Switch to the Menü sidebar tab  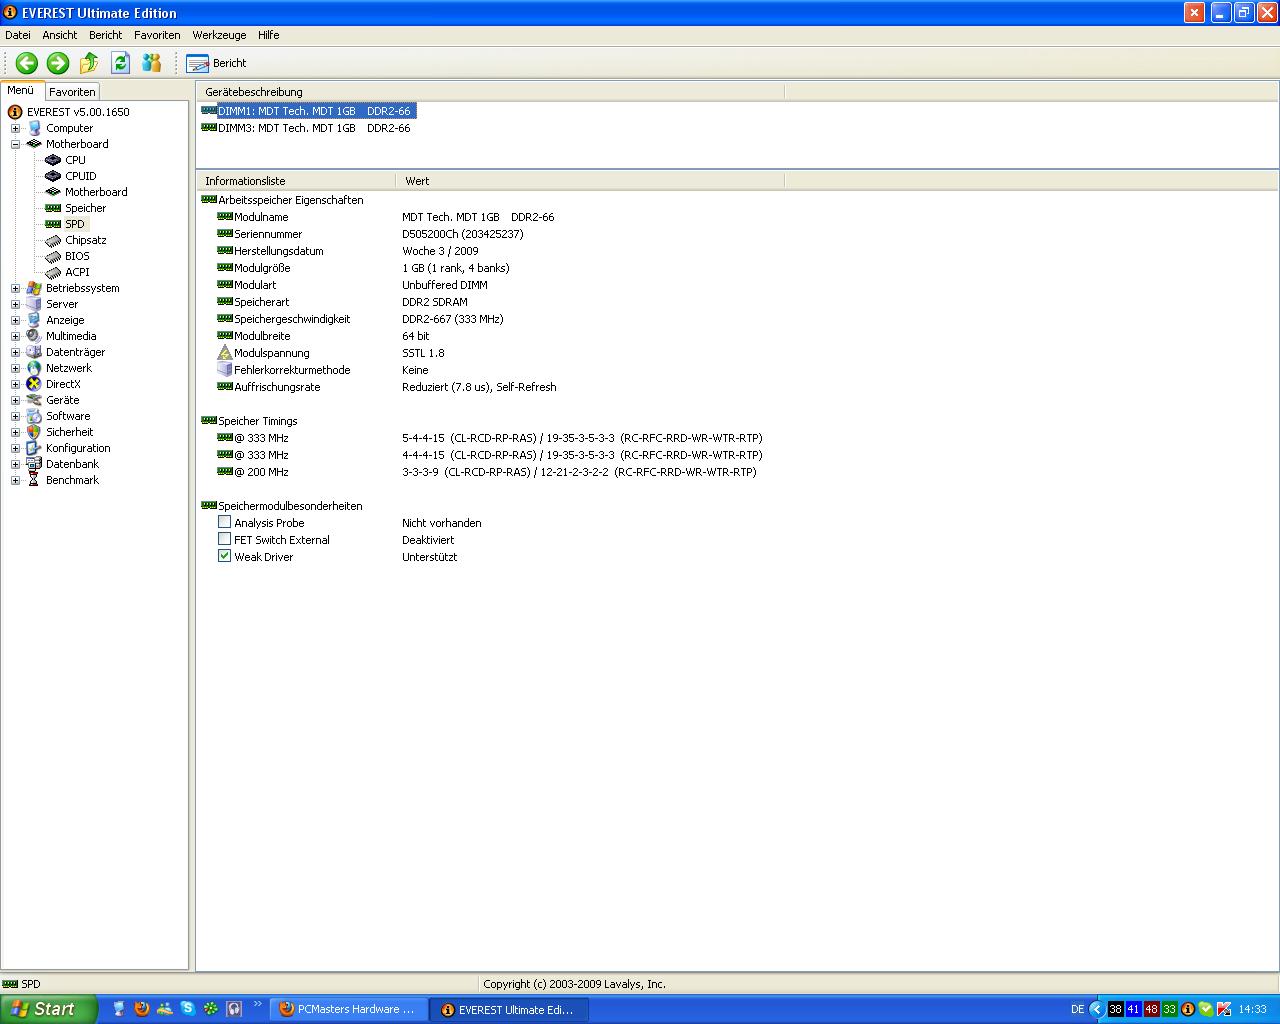click(21, 90)
